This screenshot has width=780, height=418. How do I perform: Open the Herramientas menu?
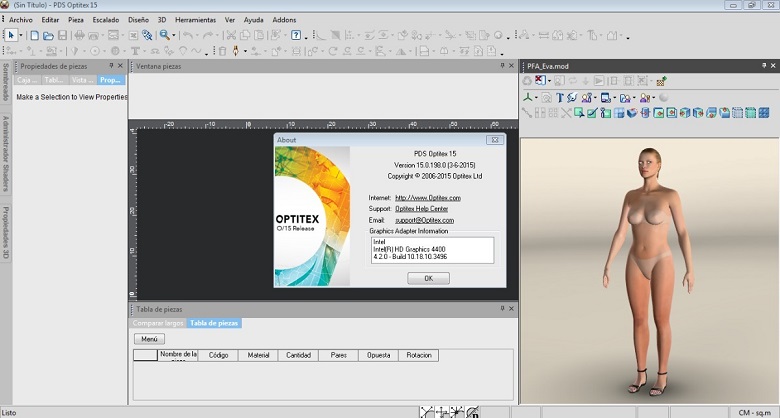pos(195,20)
